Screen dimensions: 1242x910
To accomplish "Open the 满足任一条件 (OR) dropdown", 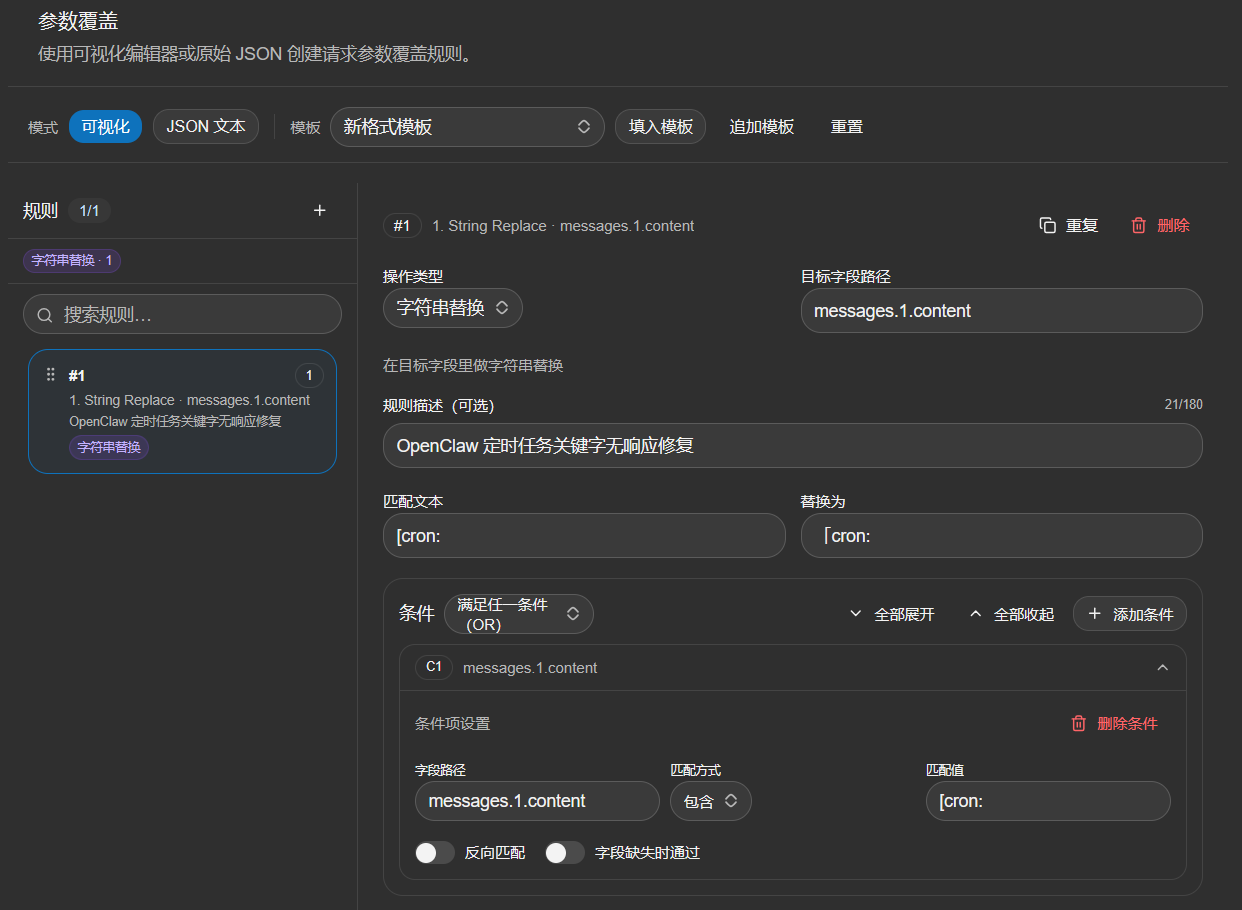I will click(518, 614).
